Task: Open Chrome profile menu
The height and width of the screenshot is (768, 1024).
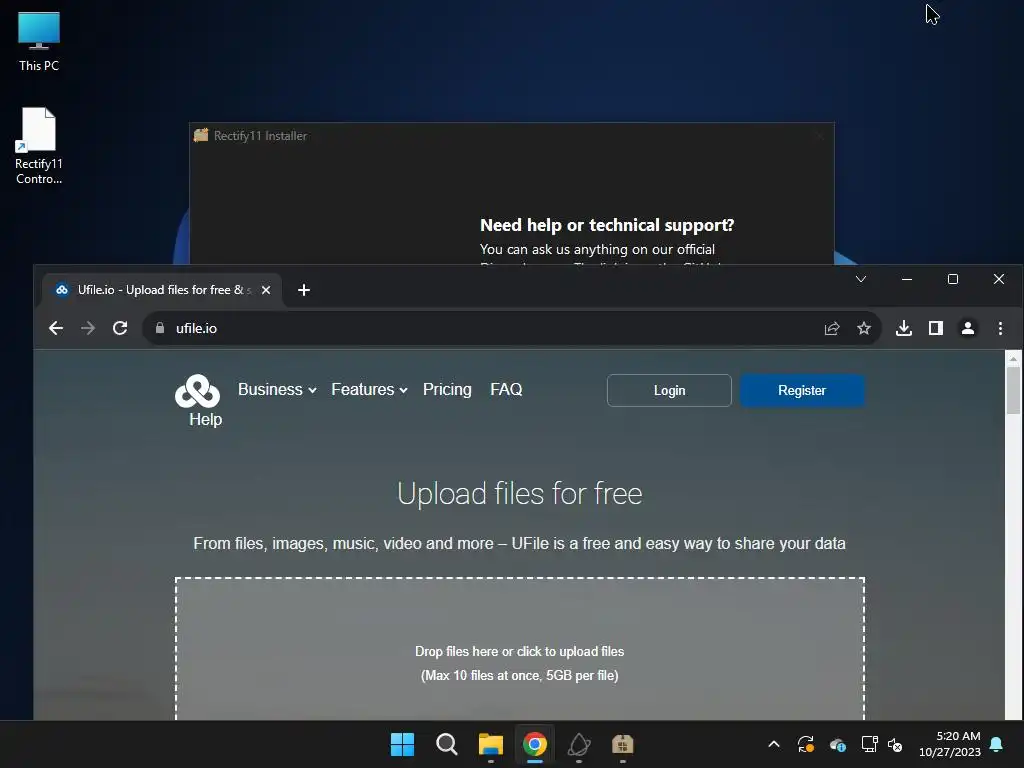Action: (968, 328)
